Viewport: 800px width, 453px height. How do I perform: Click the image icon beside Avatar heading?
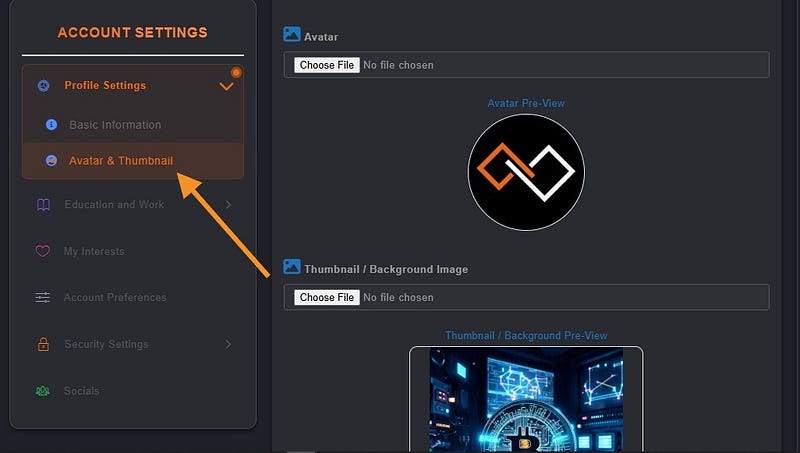[292, 34]
